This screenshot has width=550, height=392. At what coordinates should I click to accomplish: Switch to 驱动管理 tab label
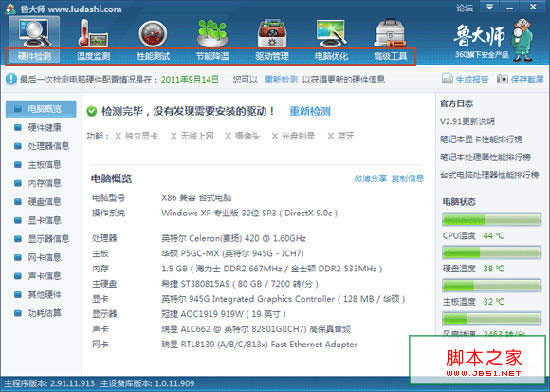[x=272, y=56]
